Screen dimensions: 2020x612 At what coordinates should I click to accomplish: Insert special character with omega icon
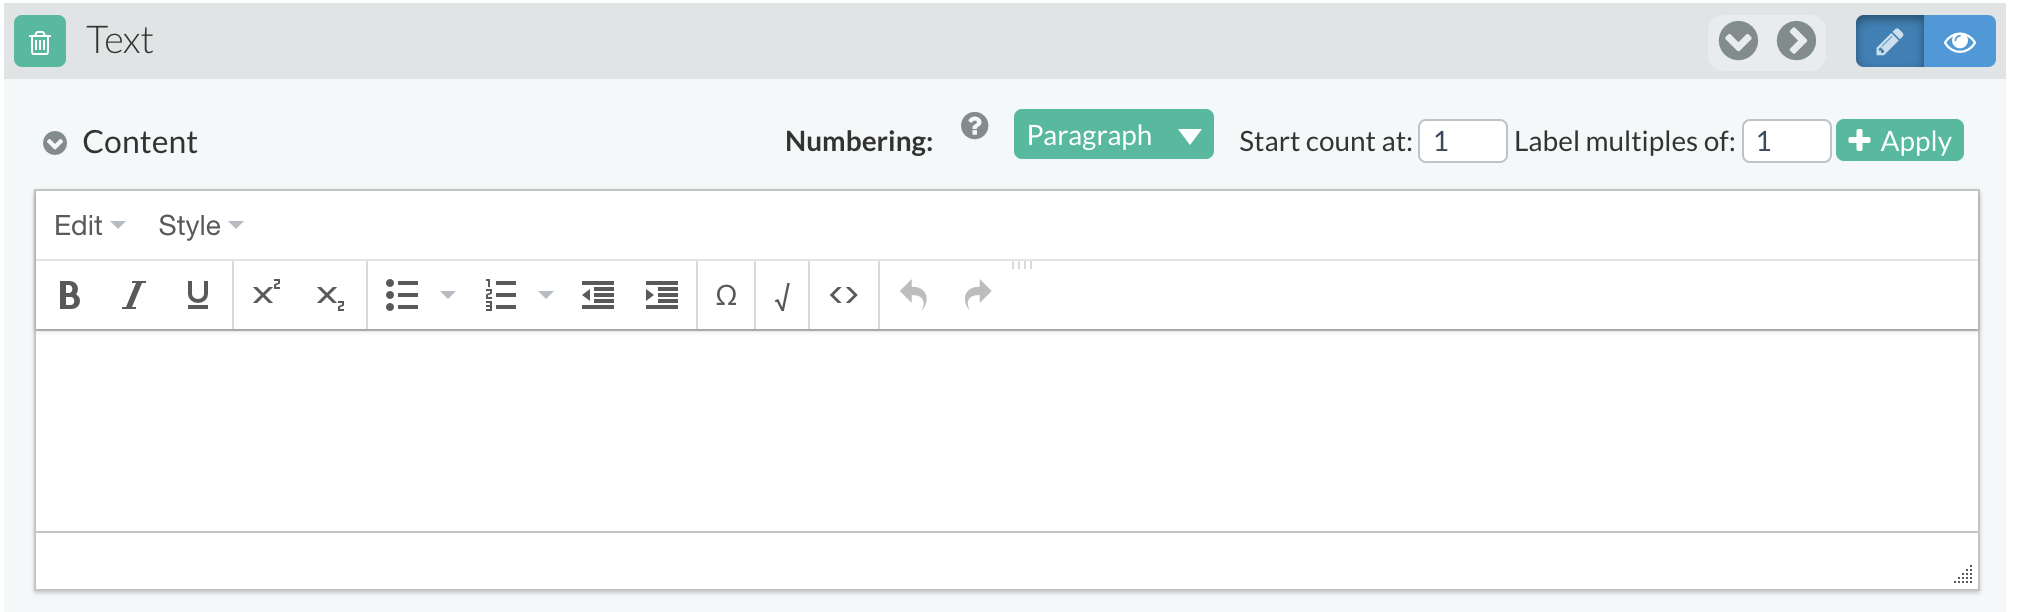[x=726, y=295]
